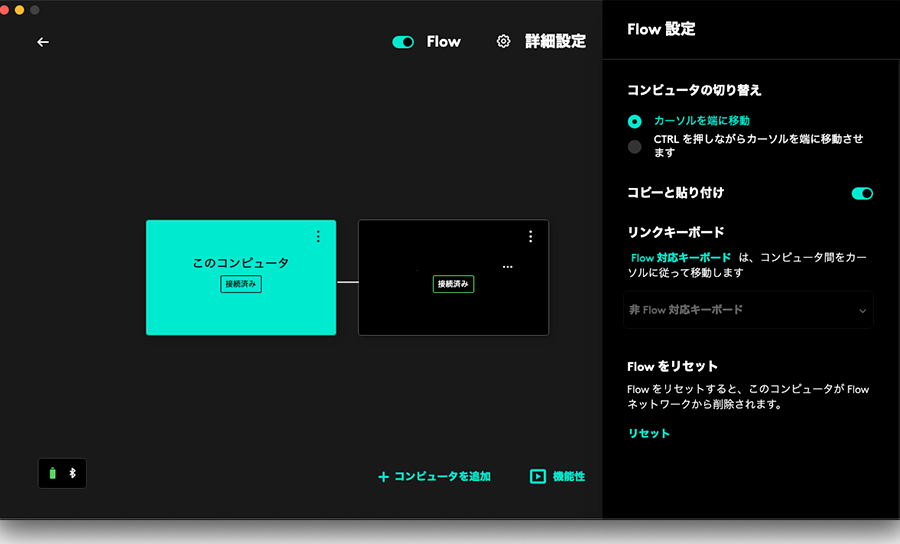The image size is (900, 544).
Task: Toggle the Flow switch in the header
Action: click(x=403, y=42)
